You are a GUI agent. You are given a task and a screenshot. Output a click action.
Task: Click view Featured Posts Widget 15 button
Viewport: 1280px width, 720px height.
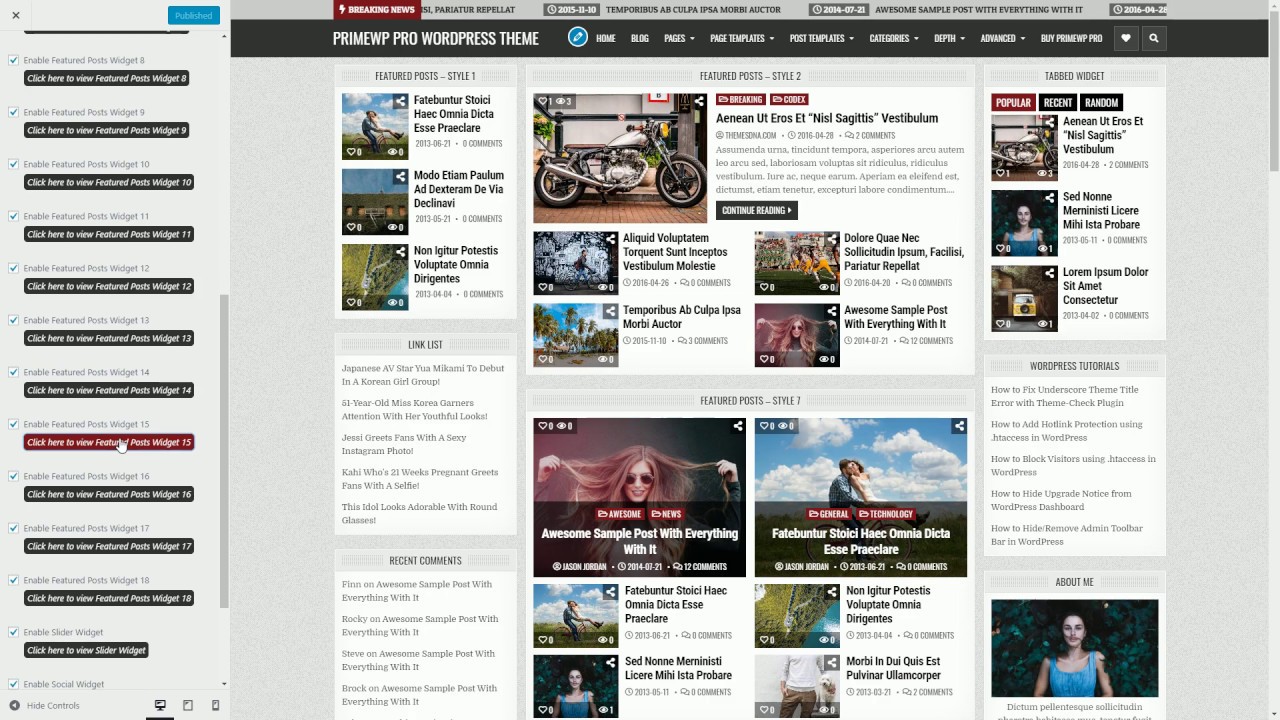109,442
